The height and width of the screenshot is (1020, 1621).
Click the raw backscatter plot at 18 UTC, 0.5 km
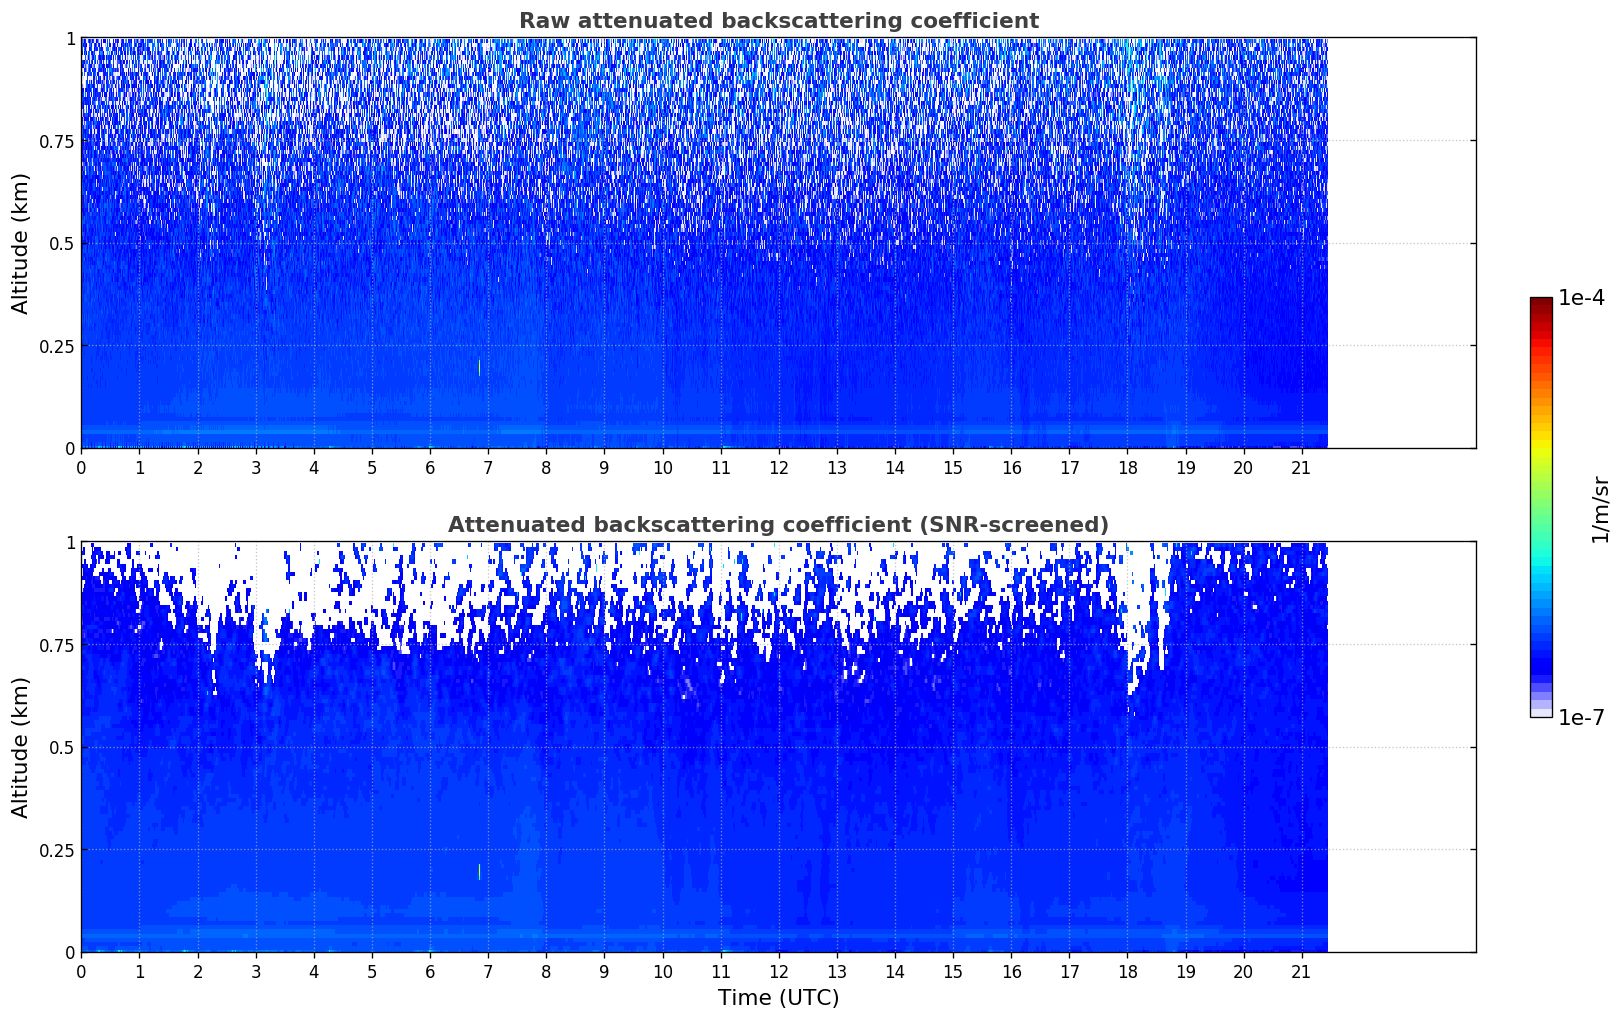pos(1127,243)
